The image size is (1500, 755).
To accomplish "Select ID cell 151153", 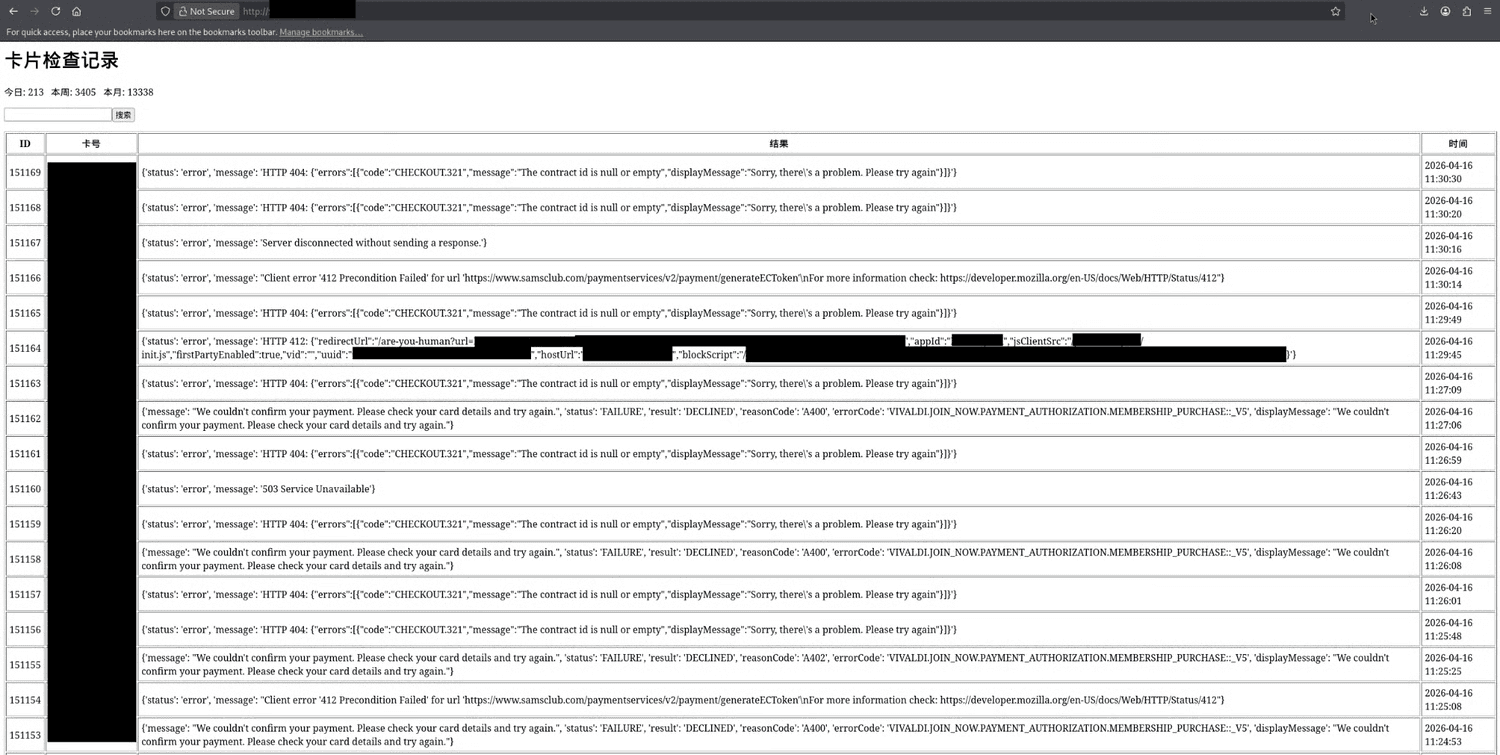I will point(25,735).
